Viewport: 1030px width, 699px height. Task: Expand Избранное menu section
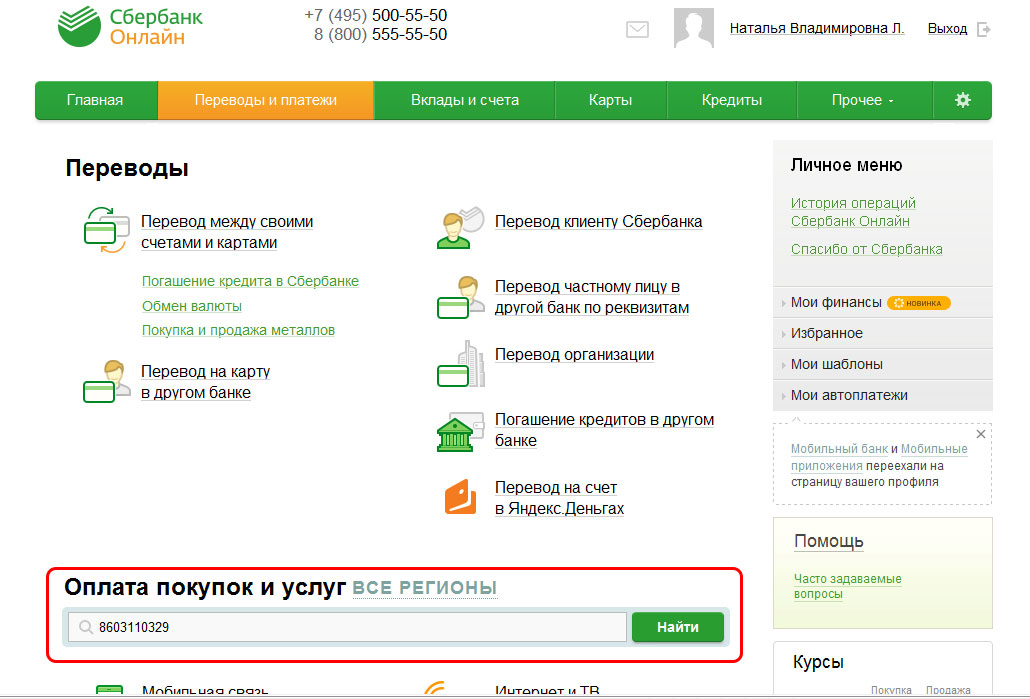[882, 333]
